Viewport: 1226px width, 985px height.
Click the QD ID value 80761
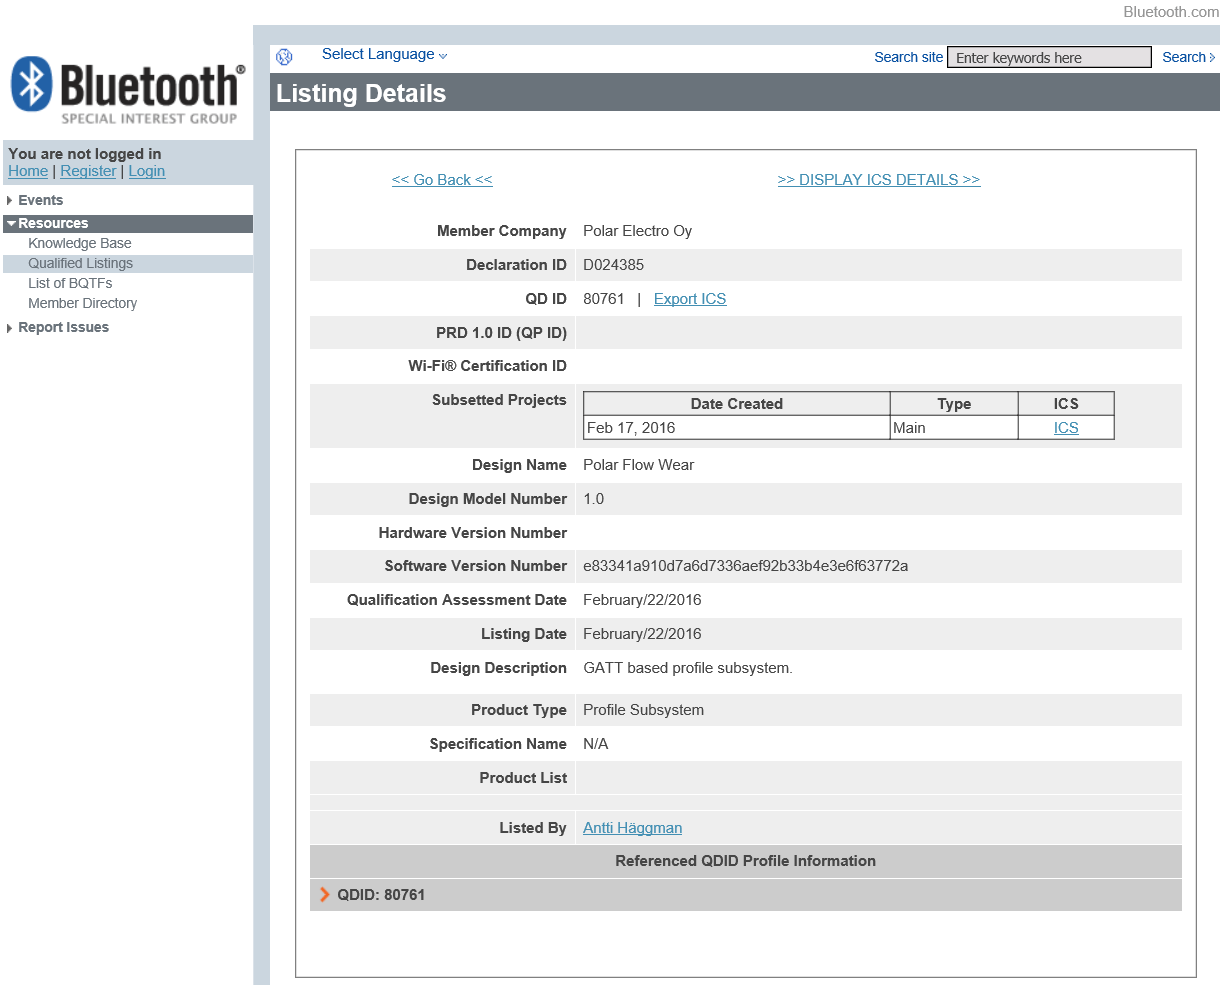tap(604, 299)
